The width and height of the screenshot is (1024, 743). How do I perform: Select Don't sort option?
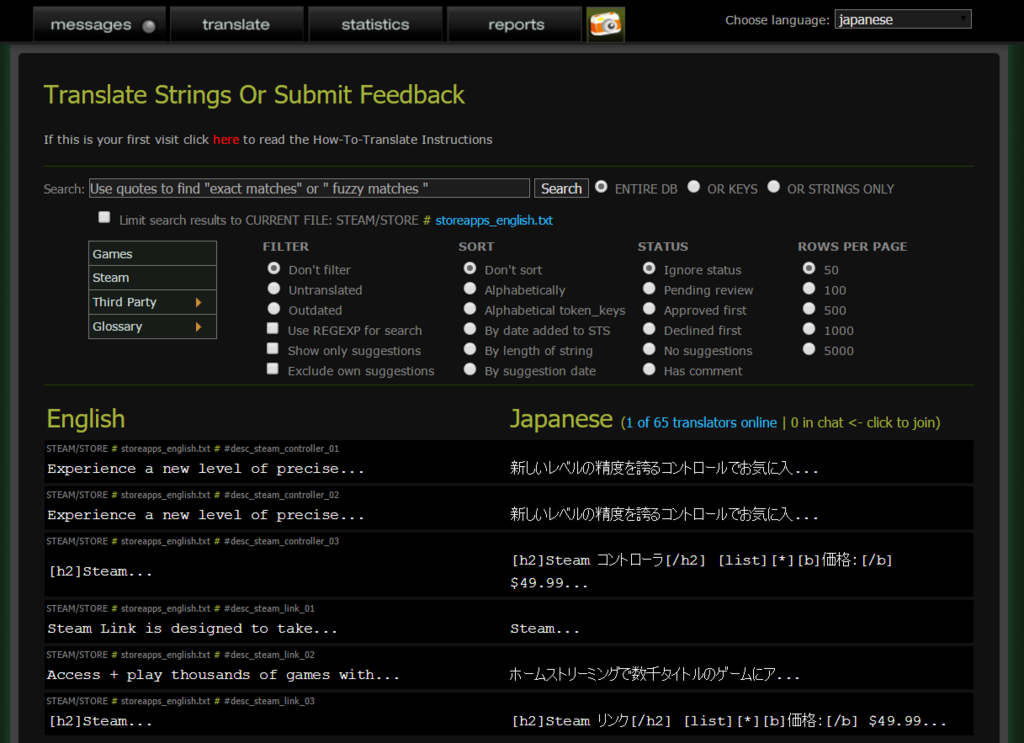coord(470,268)
